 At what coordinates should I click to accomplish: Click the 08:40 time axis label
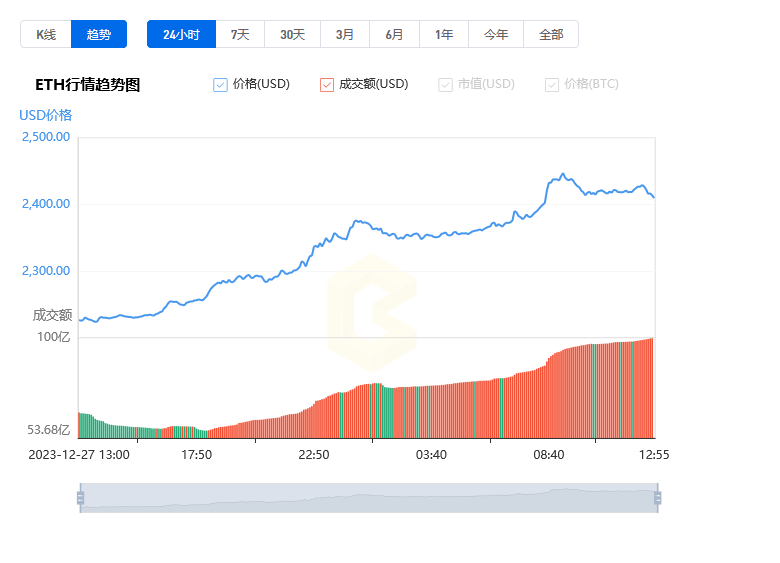point(549,455)
